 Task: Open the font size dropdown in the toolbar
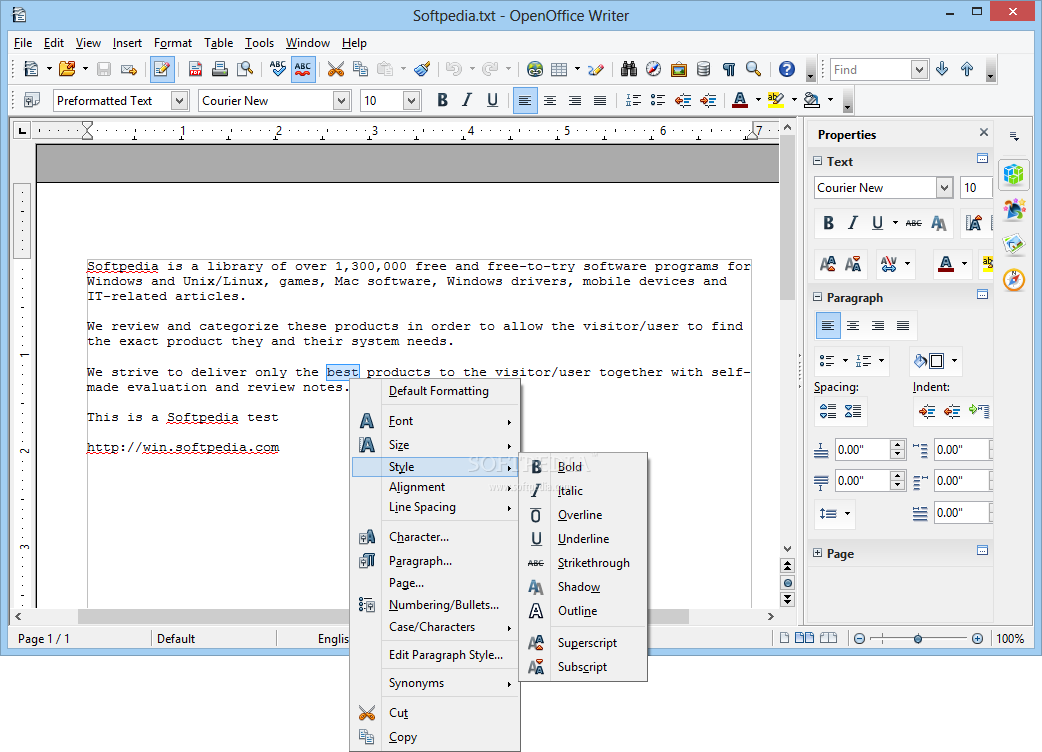click(x=411, y=100)
